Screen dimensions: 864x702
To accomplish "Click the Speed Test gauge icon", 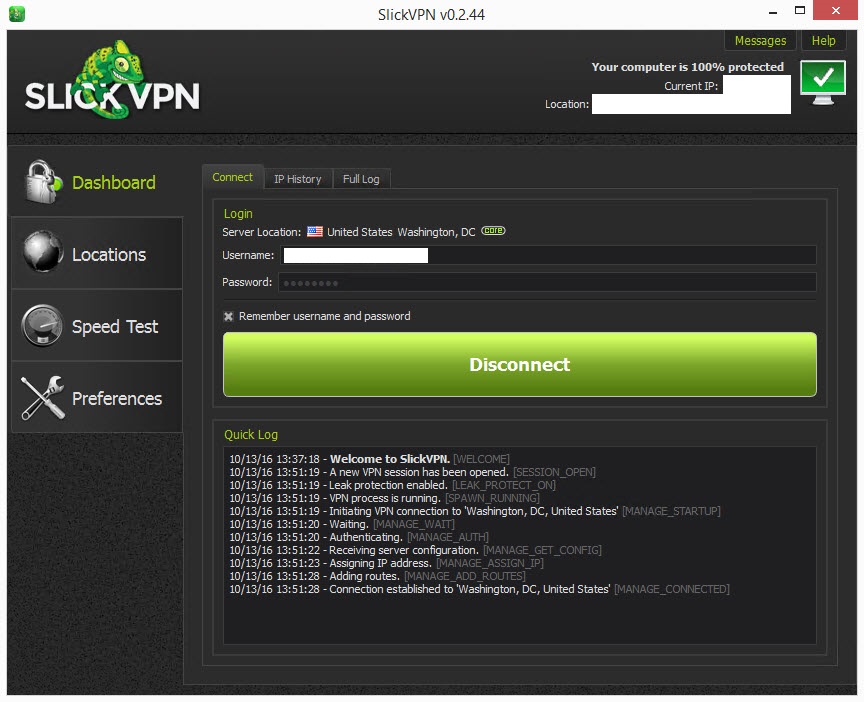I will pyautogui.click(x=42, y=325).
